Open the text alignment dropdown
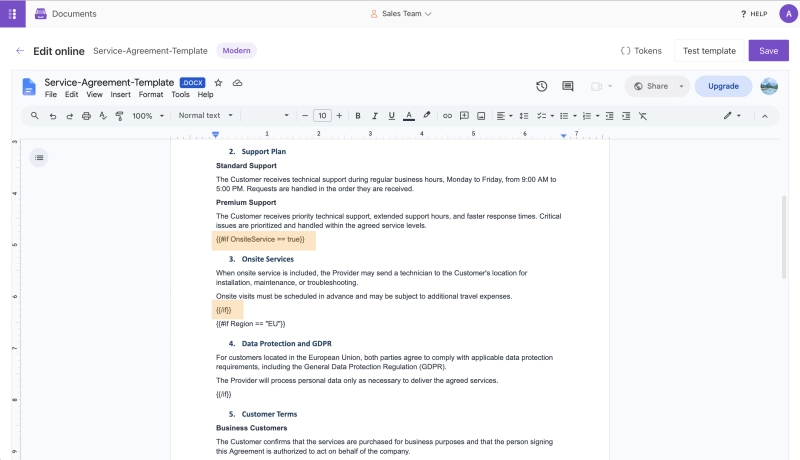This screenshot has height=460, width=800. [x=504, y=116]
